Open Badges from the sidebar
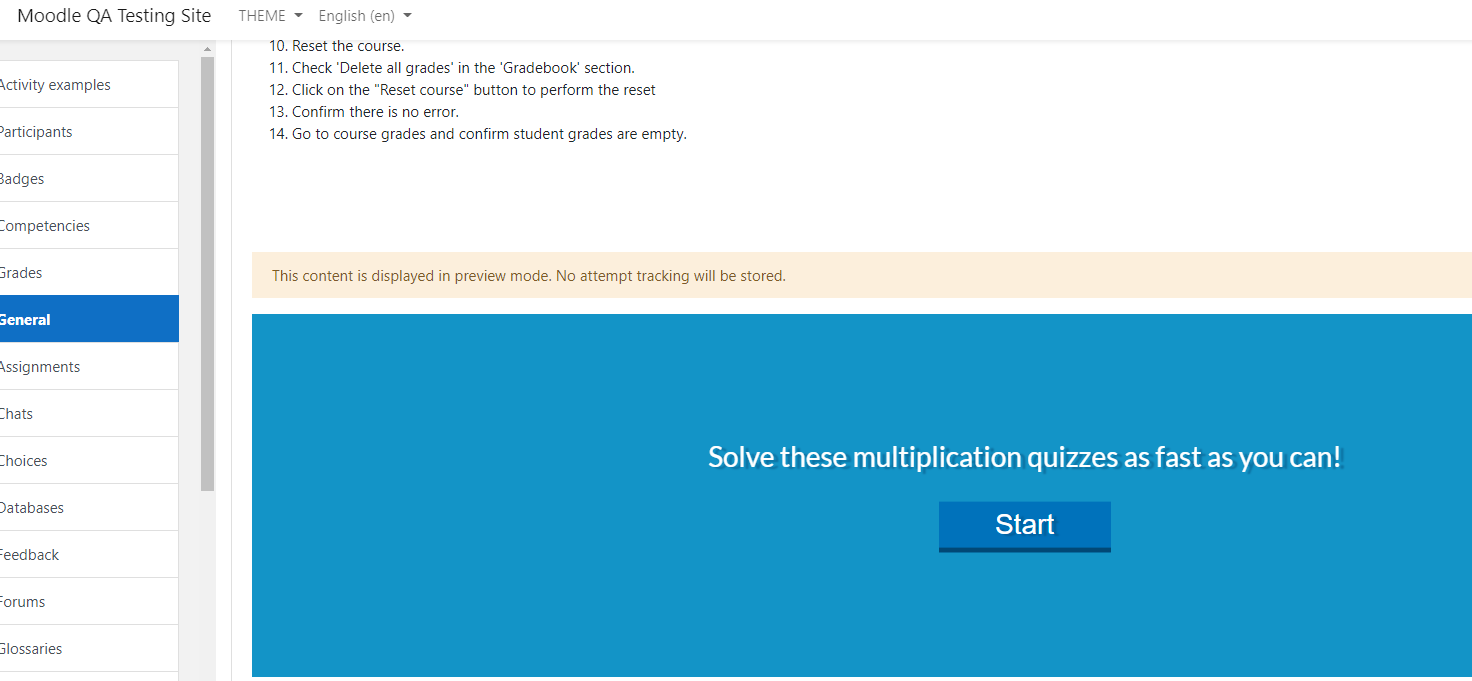Viewport: 1472px width, 681px height. [x=89, y=179]
